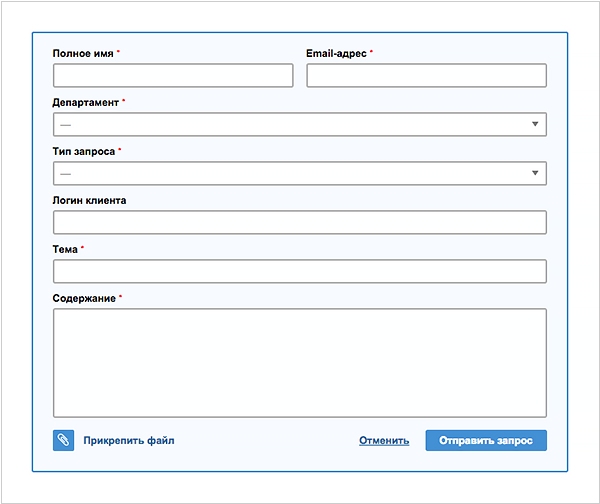Click the Прикрепить файл text link

coord(129,440)
